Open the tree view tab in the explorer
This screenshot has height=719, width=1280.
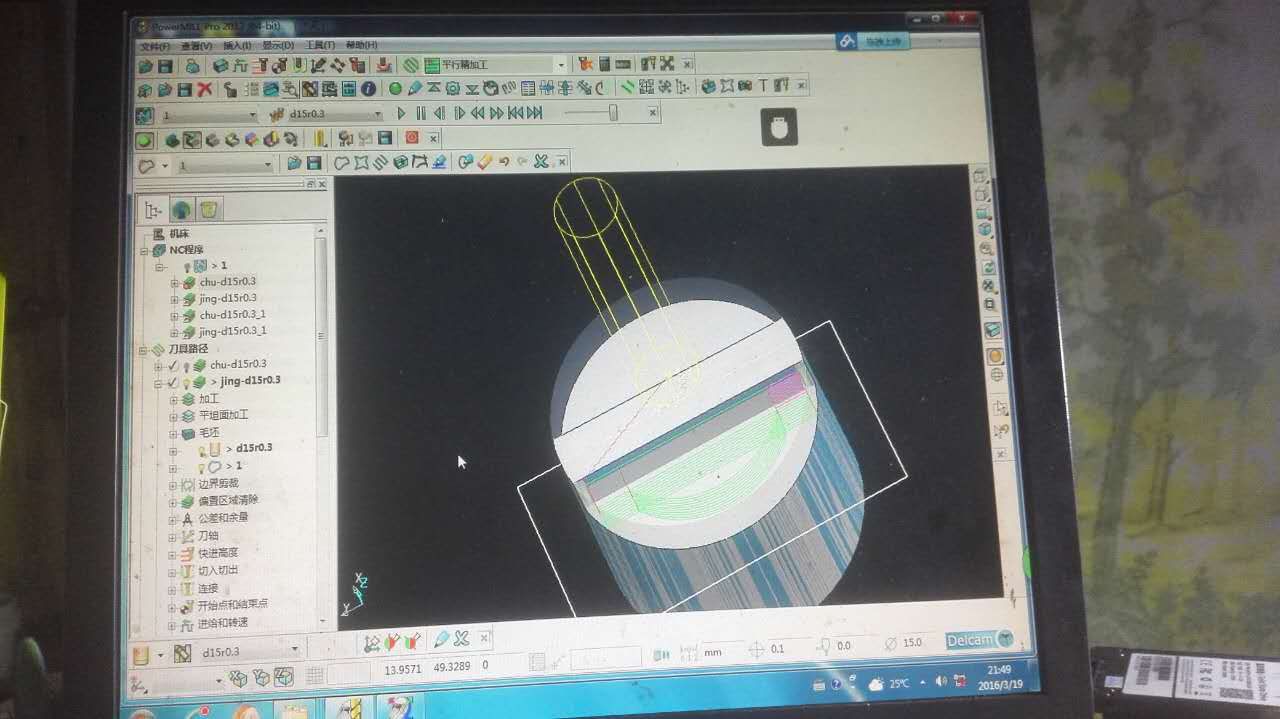[x=153, y=210]
